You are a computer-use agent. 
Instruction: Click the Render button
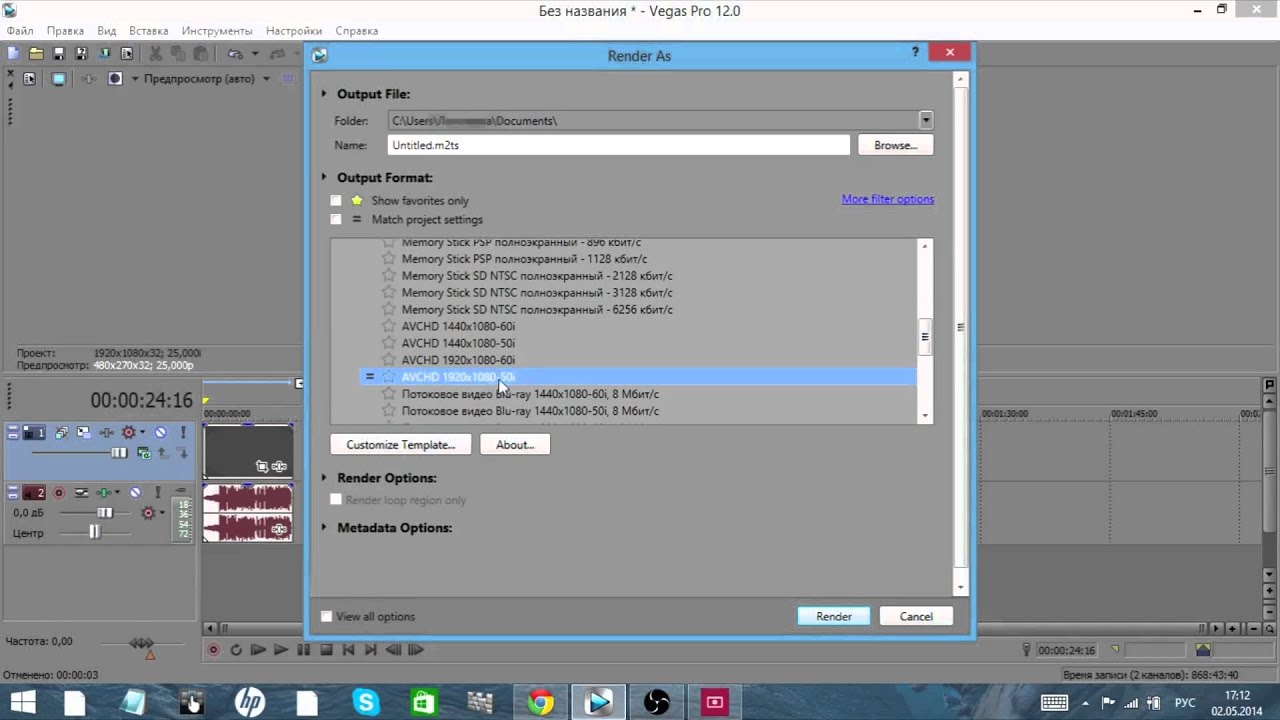(834, 617)
